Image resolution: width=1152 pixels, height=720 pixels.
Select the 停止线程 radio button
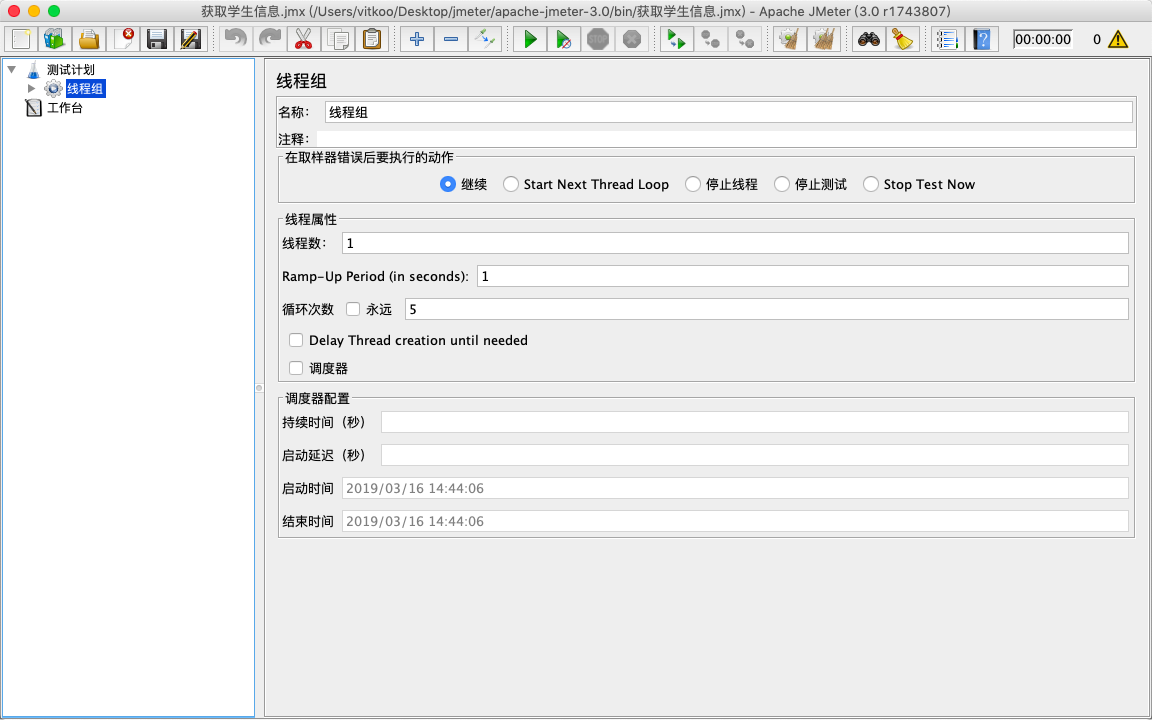pyautogui.click(x=693, y=184)
